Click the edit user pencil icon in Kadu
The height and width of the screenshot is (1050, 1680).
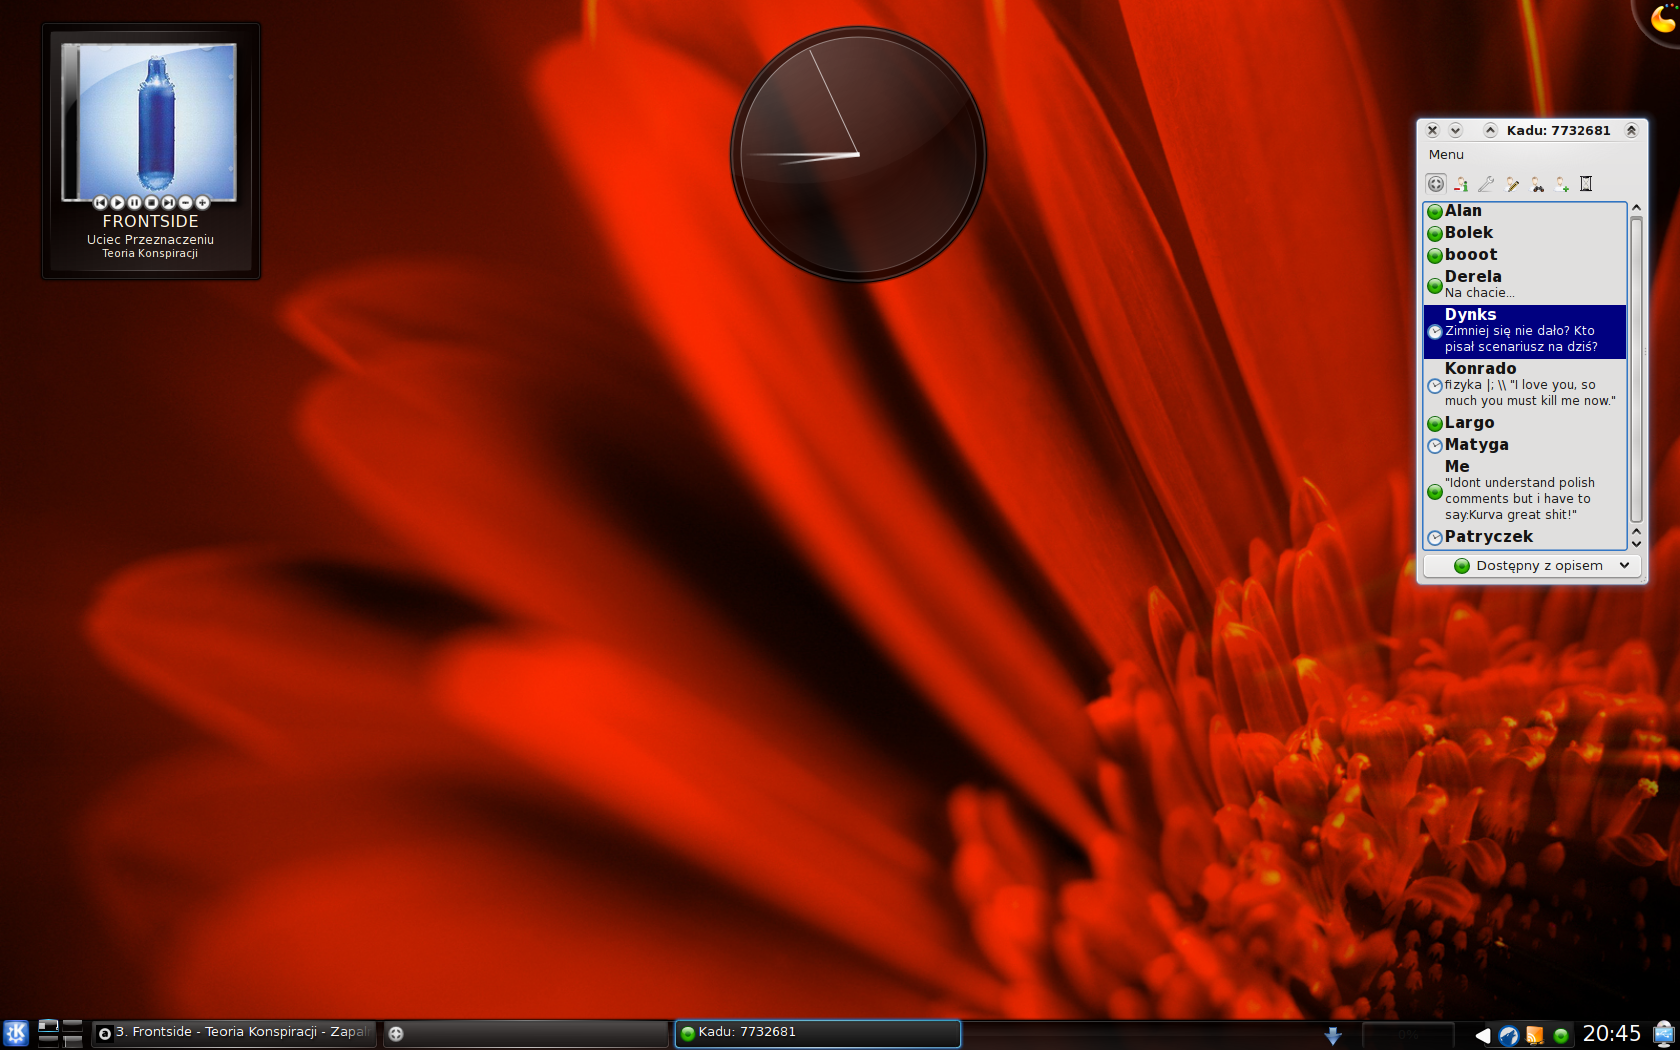[1512, 184]
